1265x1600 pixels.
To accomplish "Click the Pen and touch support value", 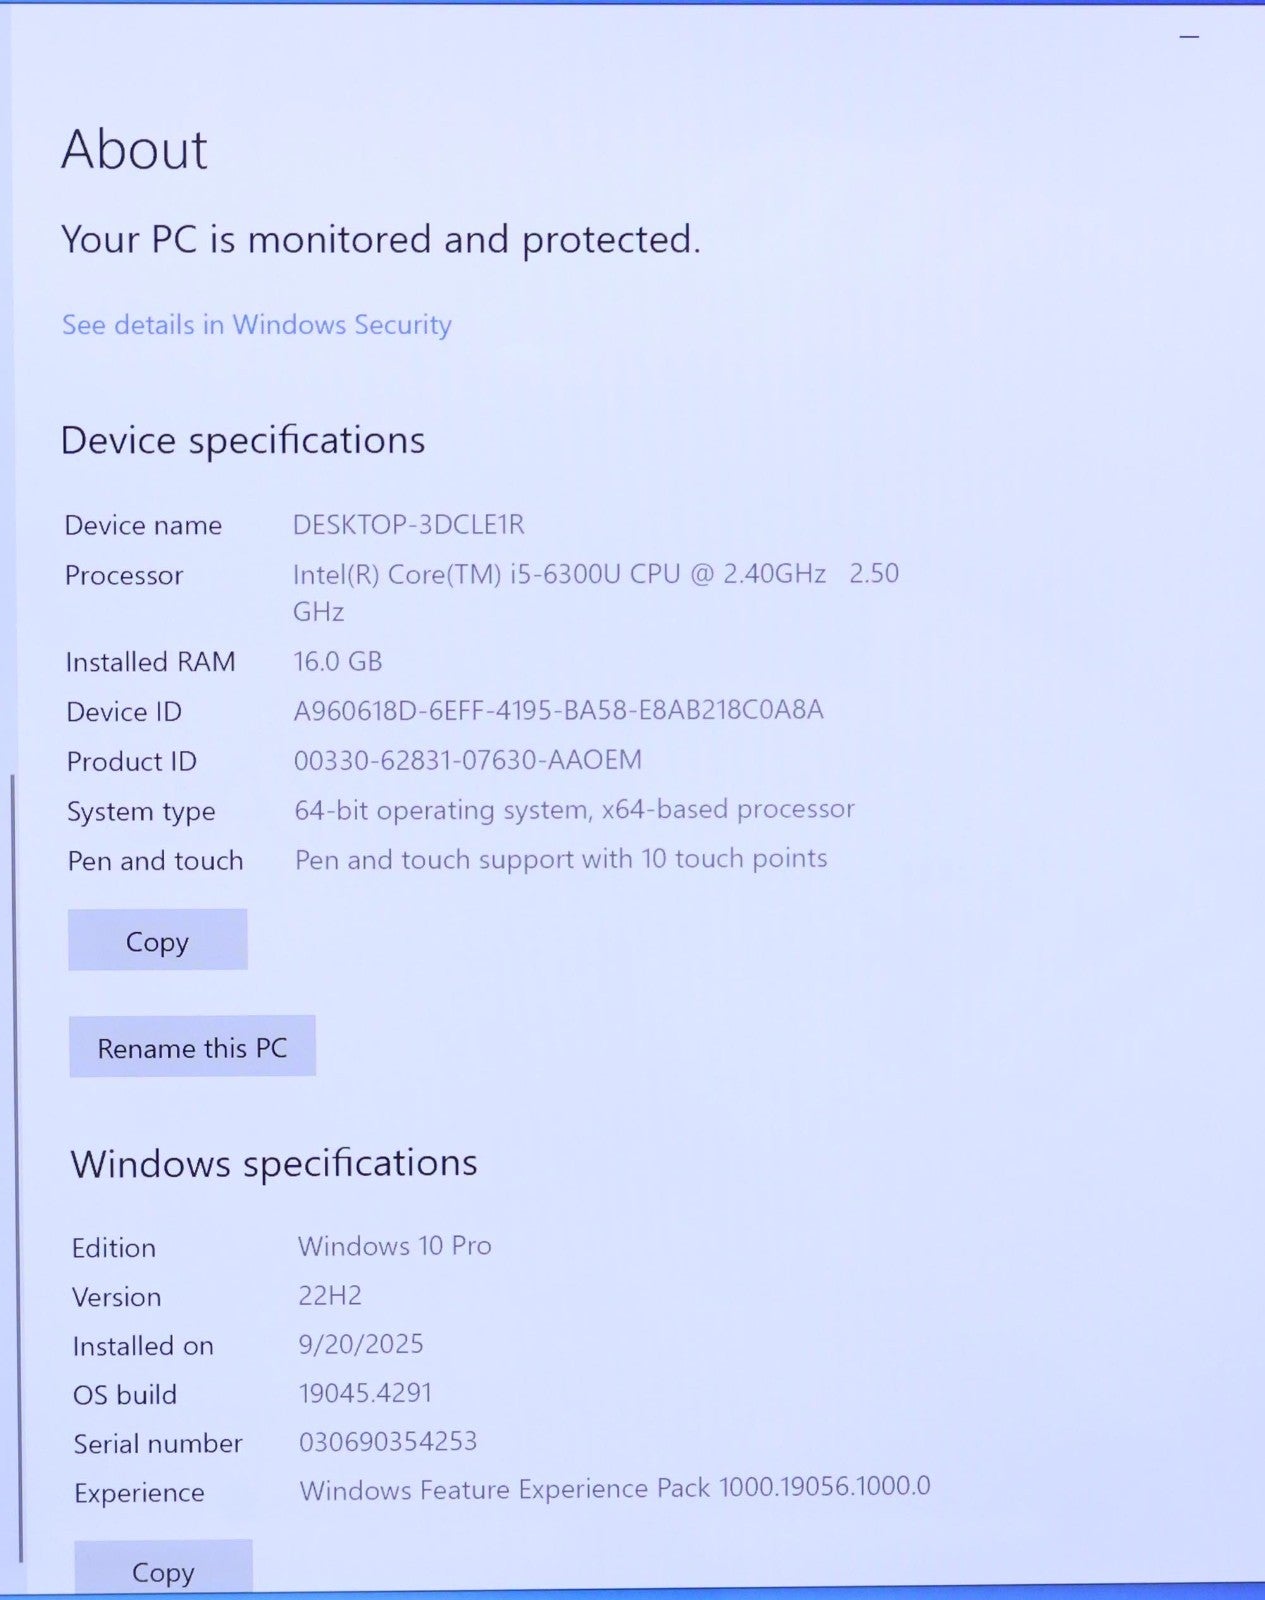I will pos(561,859).
